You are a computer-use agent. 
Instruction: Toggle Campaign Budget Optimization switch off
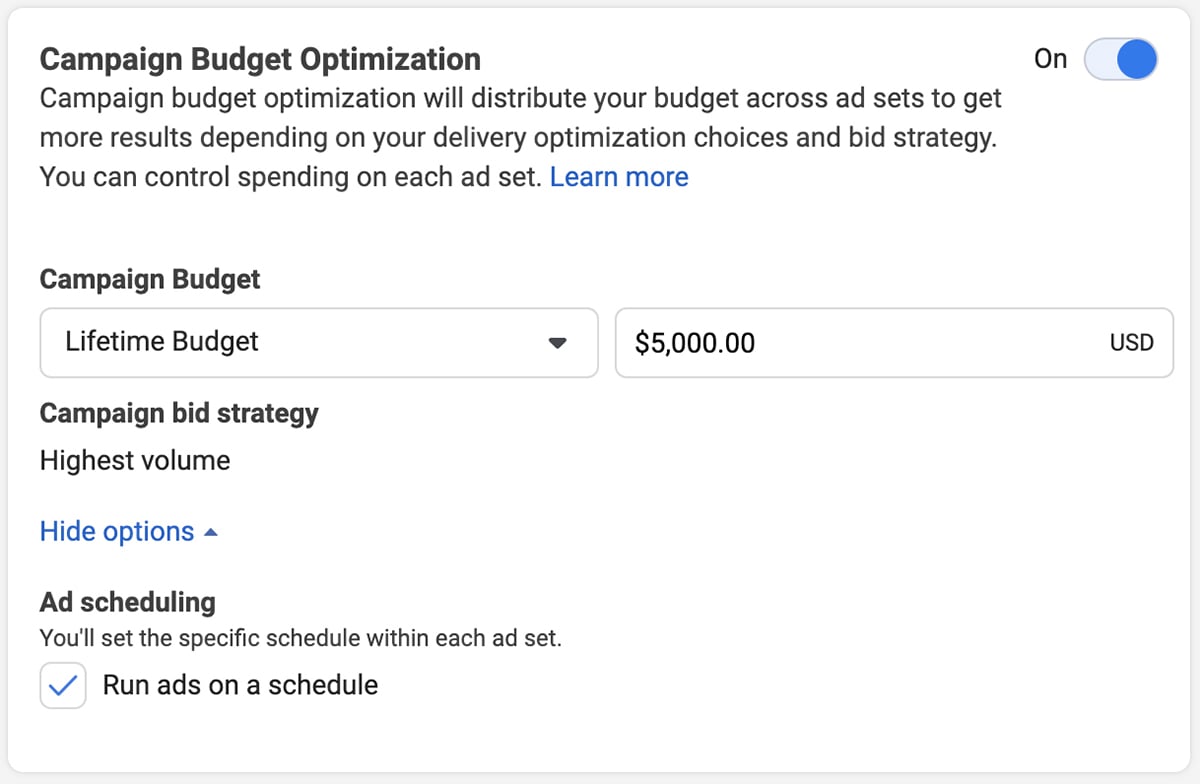coord(1121,59)
